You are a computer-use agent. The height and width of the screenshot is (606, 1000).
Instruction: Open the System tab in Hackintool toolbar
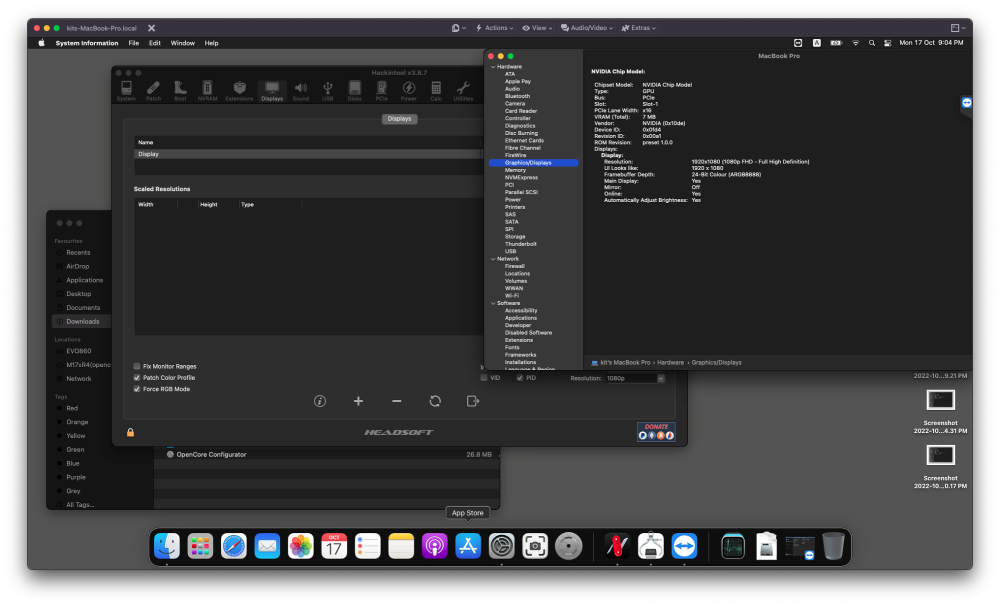pyautogui.click(x=126, y=91)
